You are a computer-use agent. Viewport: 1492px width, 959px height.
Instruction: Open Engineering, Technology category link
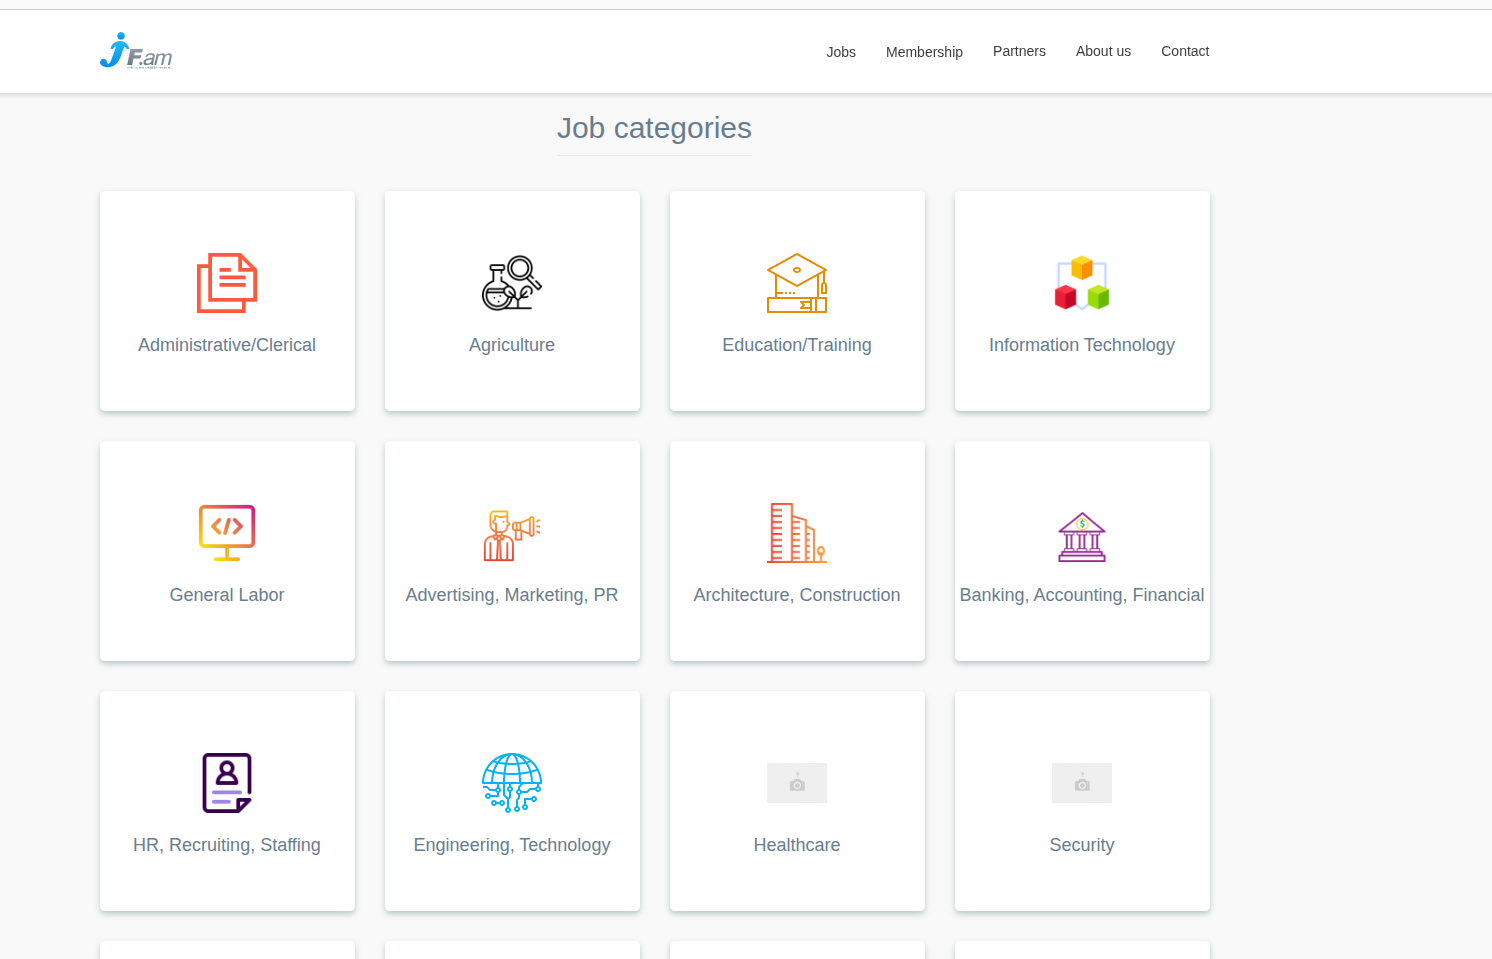(512, 845)
